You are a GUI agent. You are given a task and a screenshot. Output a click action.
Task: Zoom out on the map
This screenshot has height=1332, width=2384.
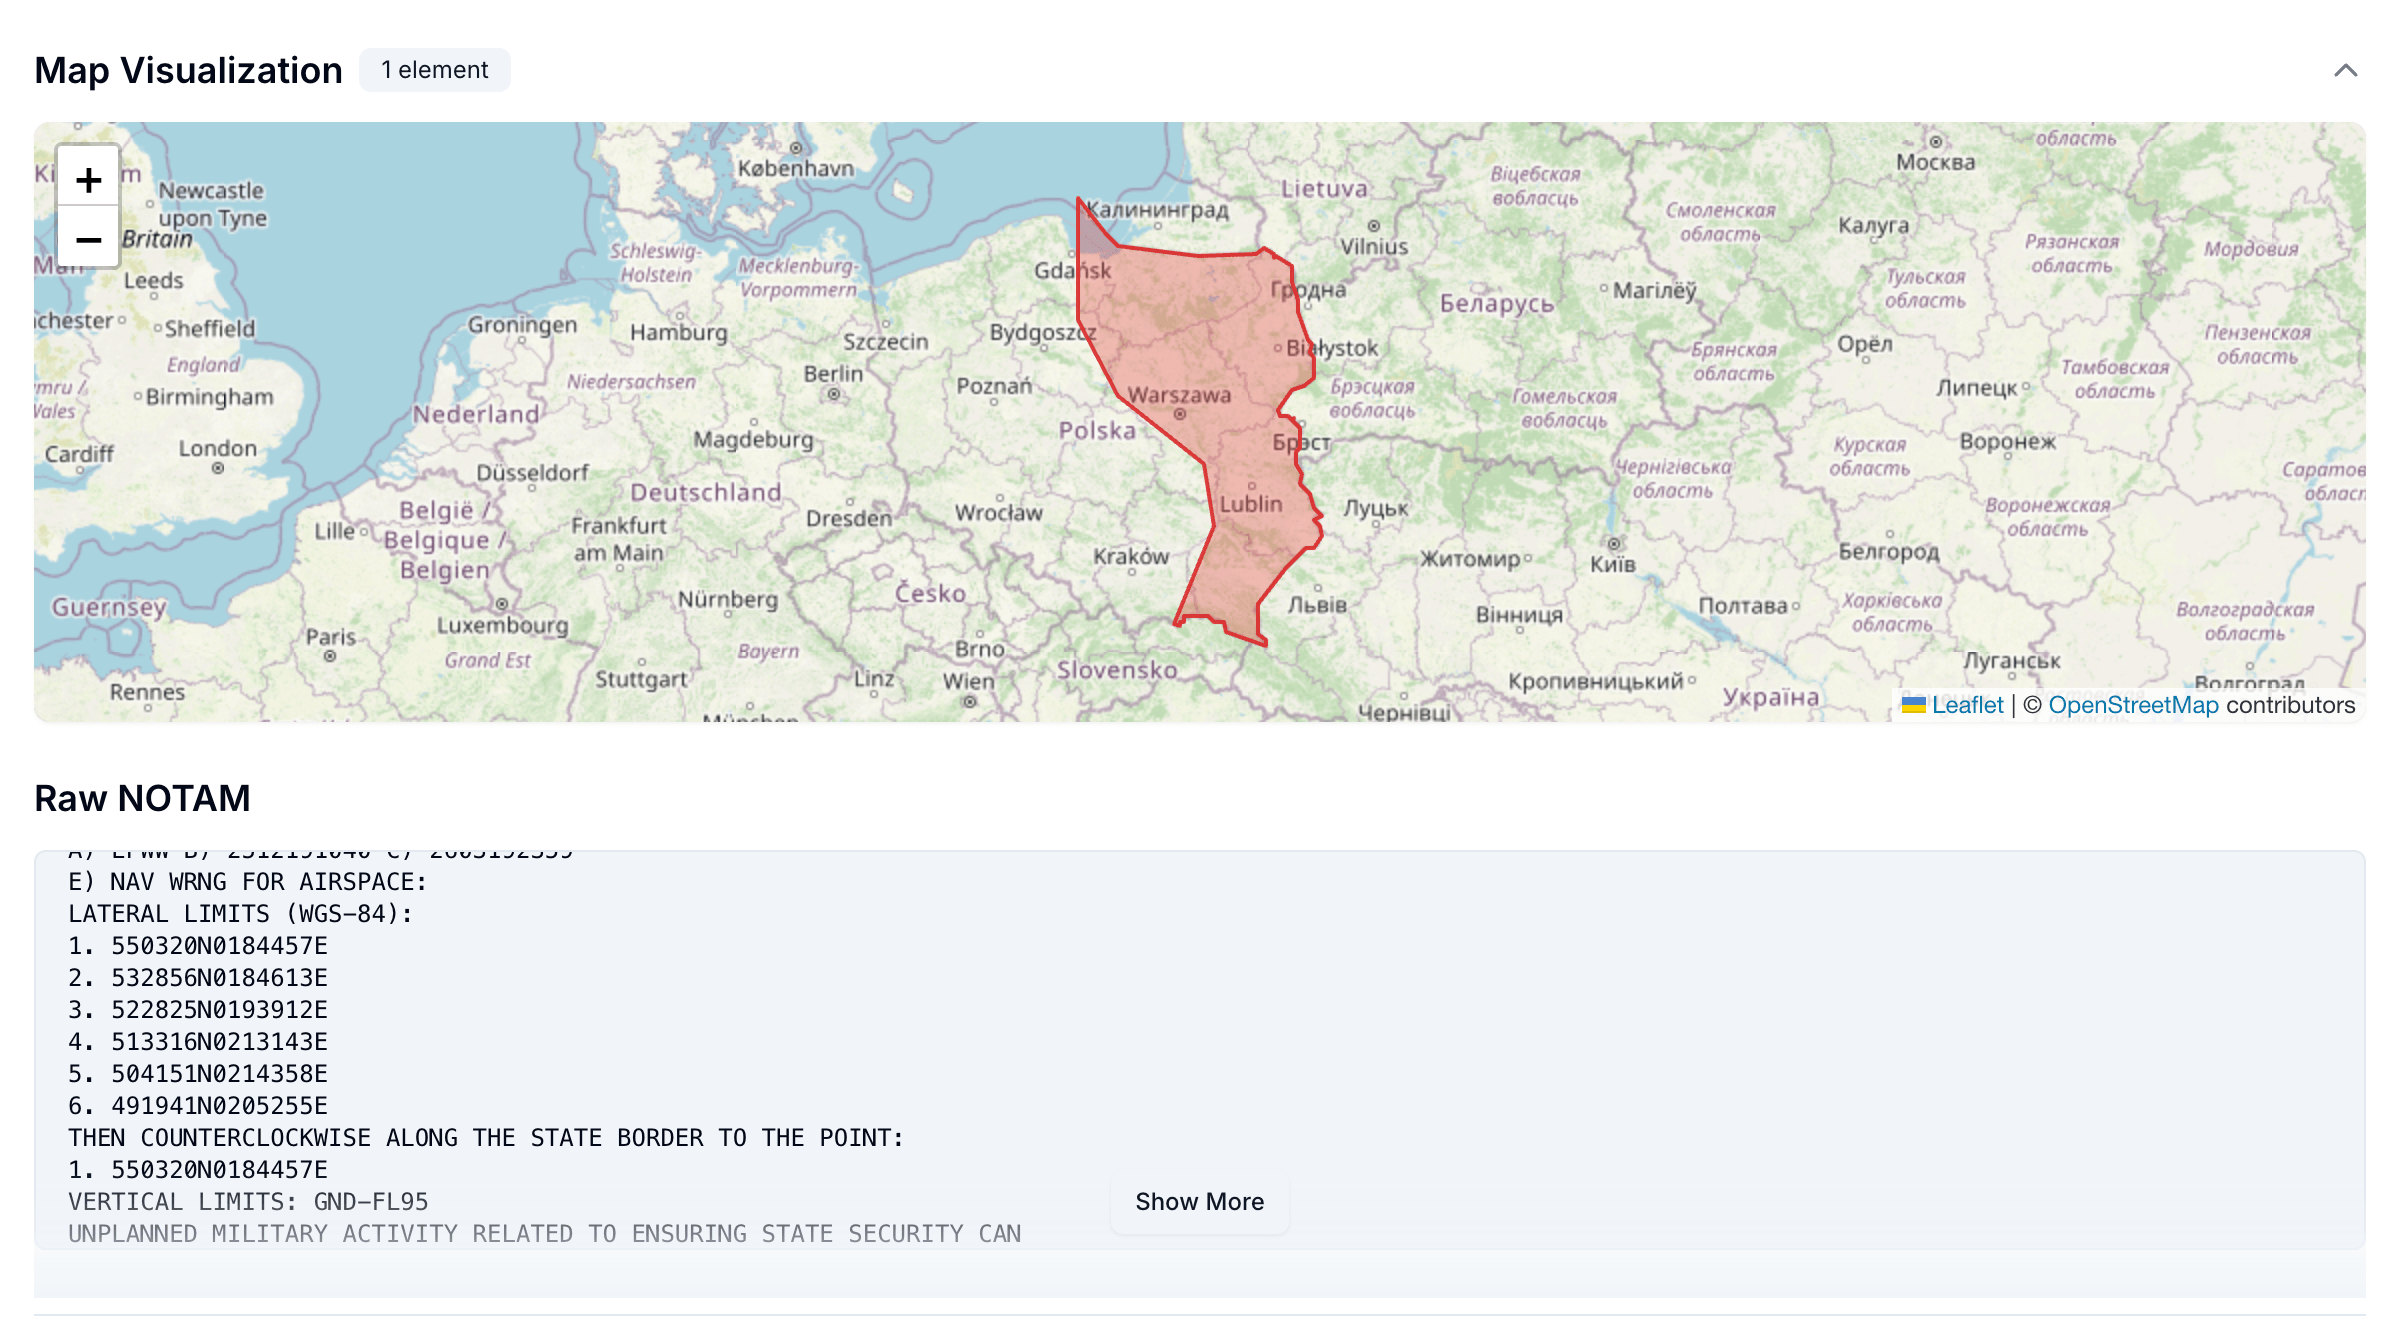click(x=88, y=239)
